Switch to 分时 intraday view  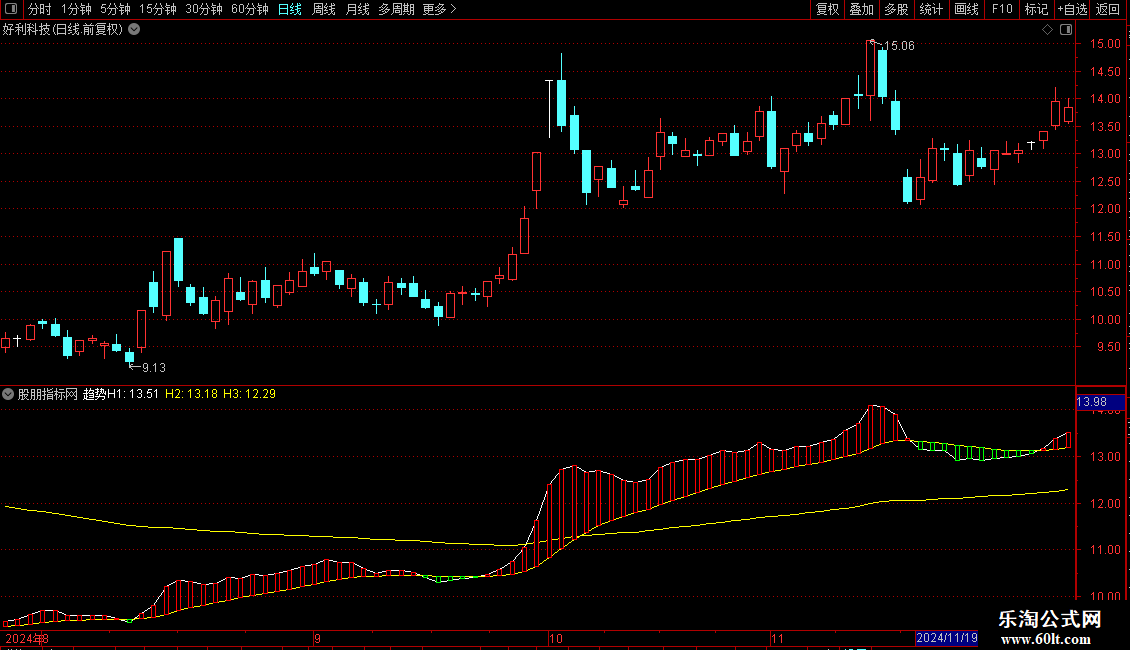point(40,9)
